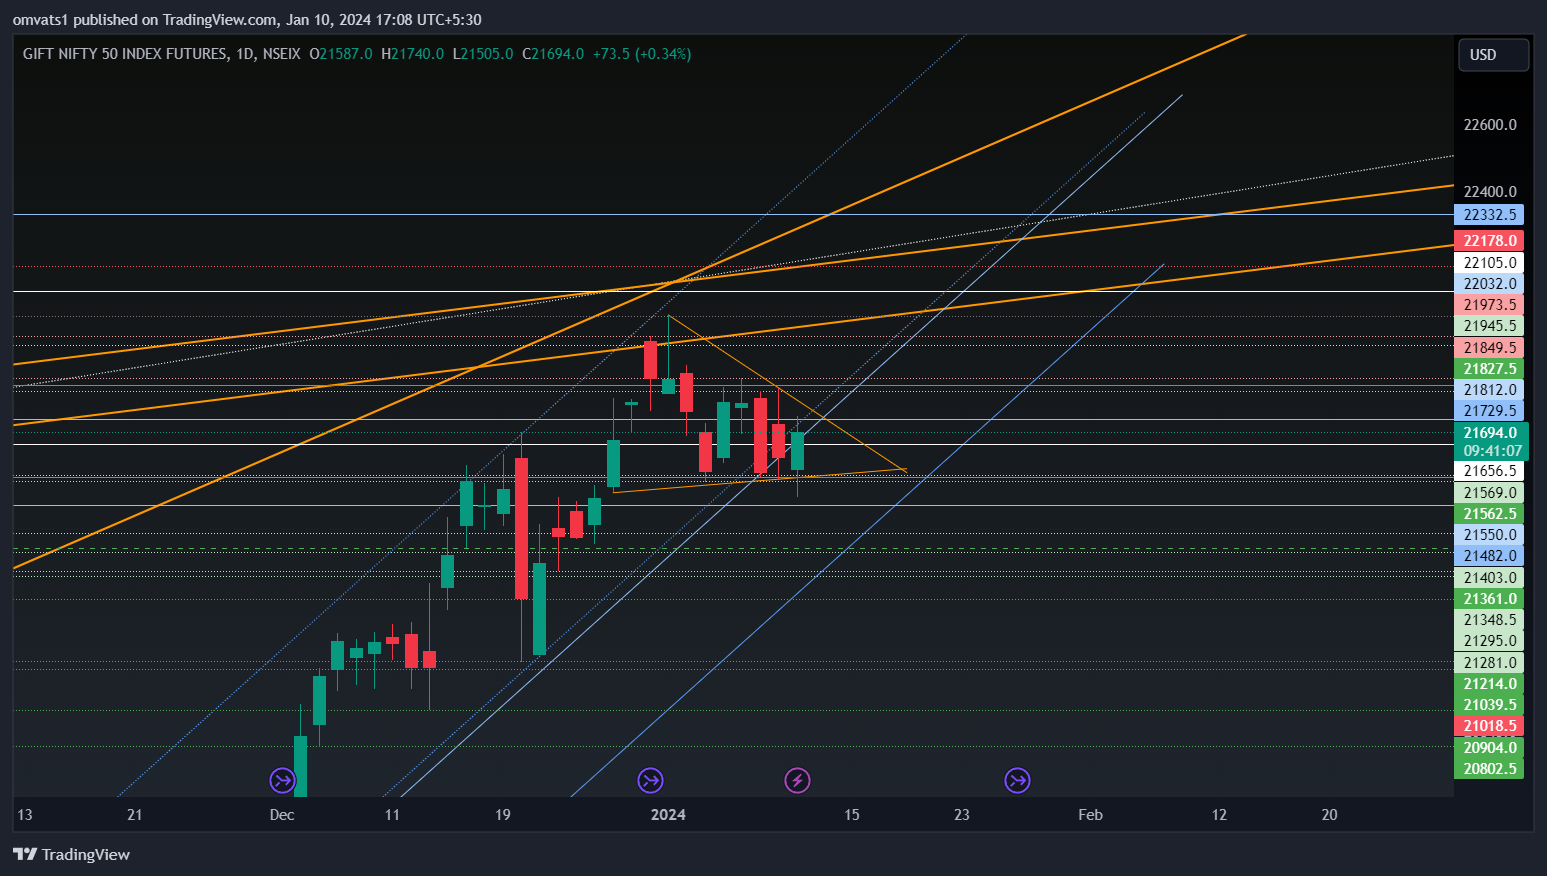Select the 21569.0 price label

[1489, 493]
